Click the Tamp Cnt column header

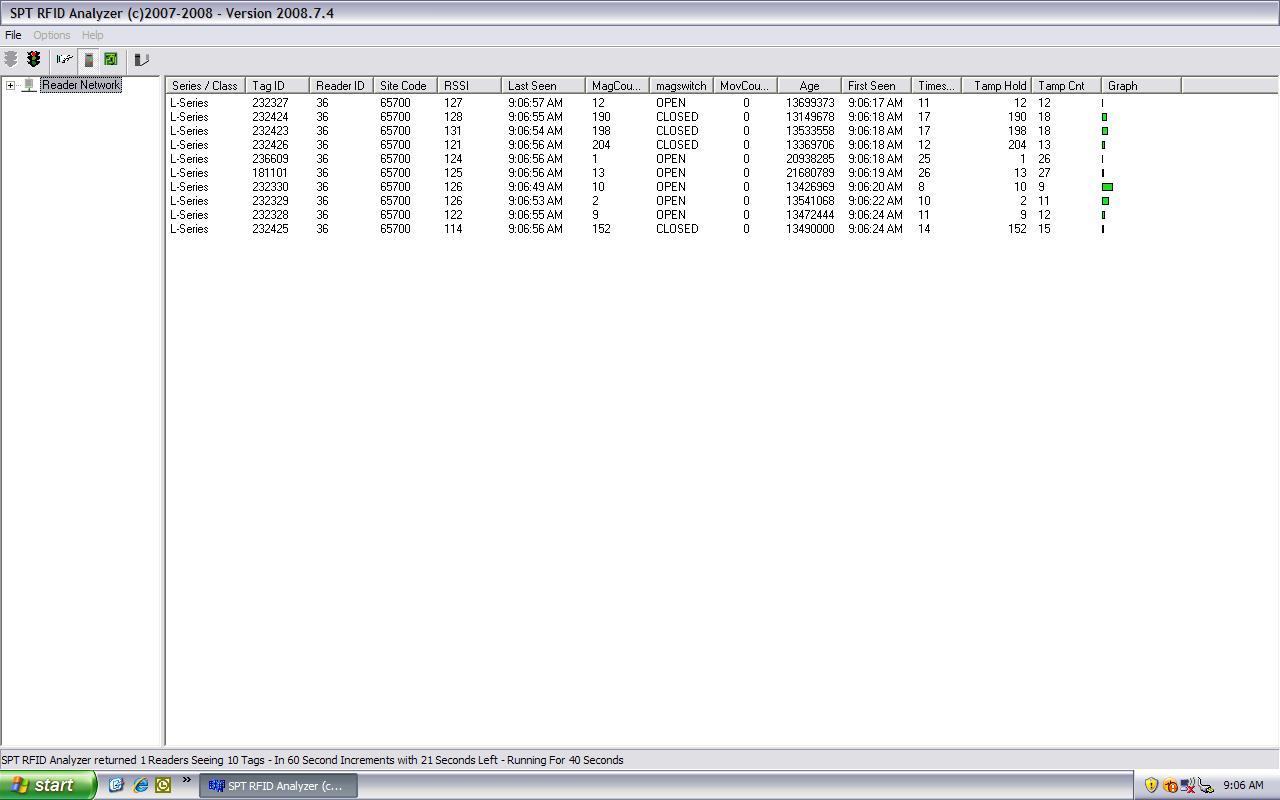point(1066,86)
